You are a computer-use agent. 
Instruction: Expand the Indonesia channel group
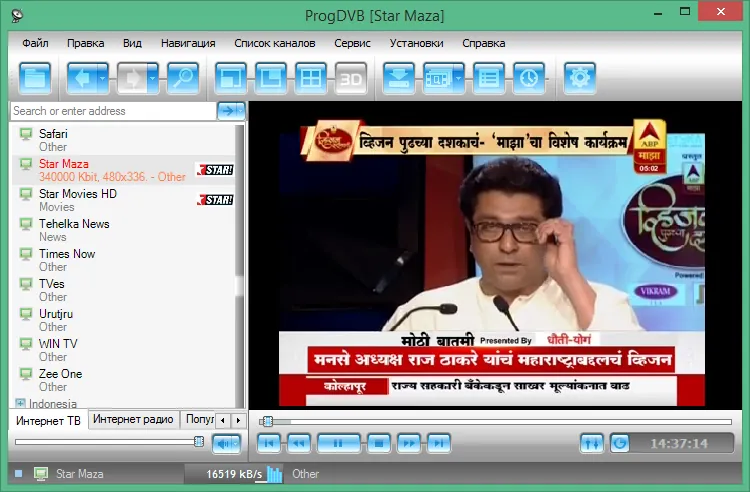20,403
